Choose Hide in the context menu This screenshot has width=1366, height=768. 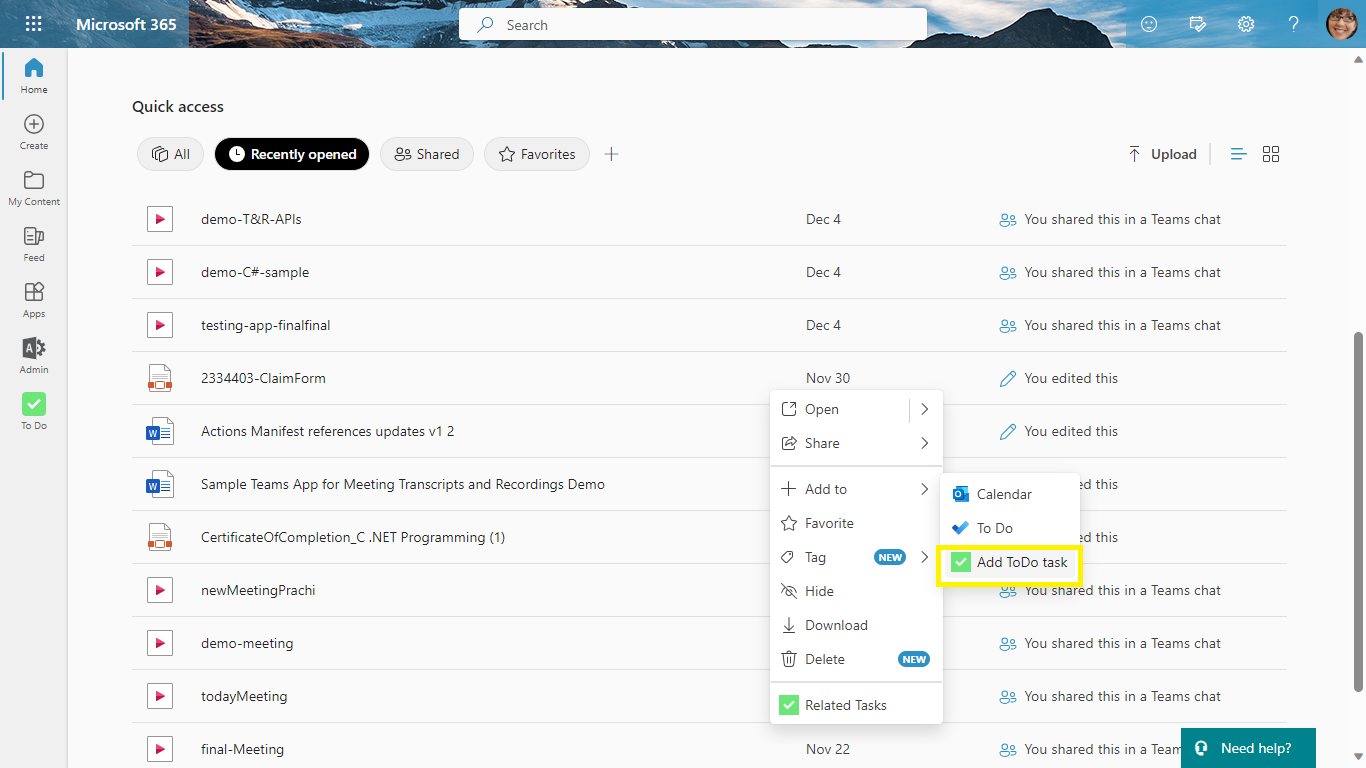[856, 591]
